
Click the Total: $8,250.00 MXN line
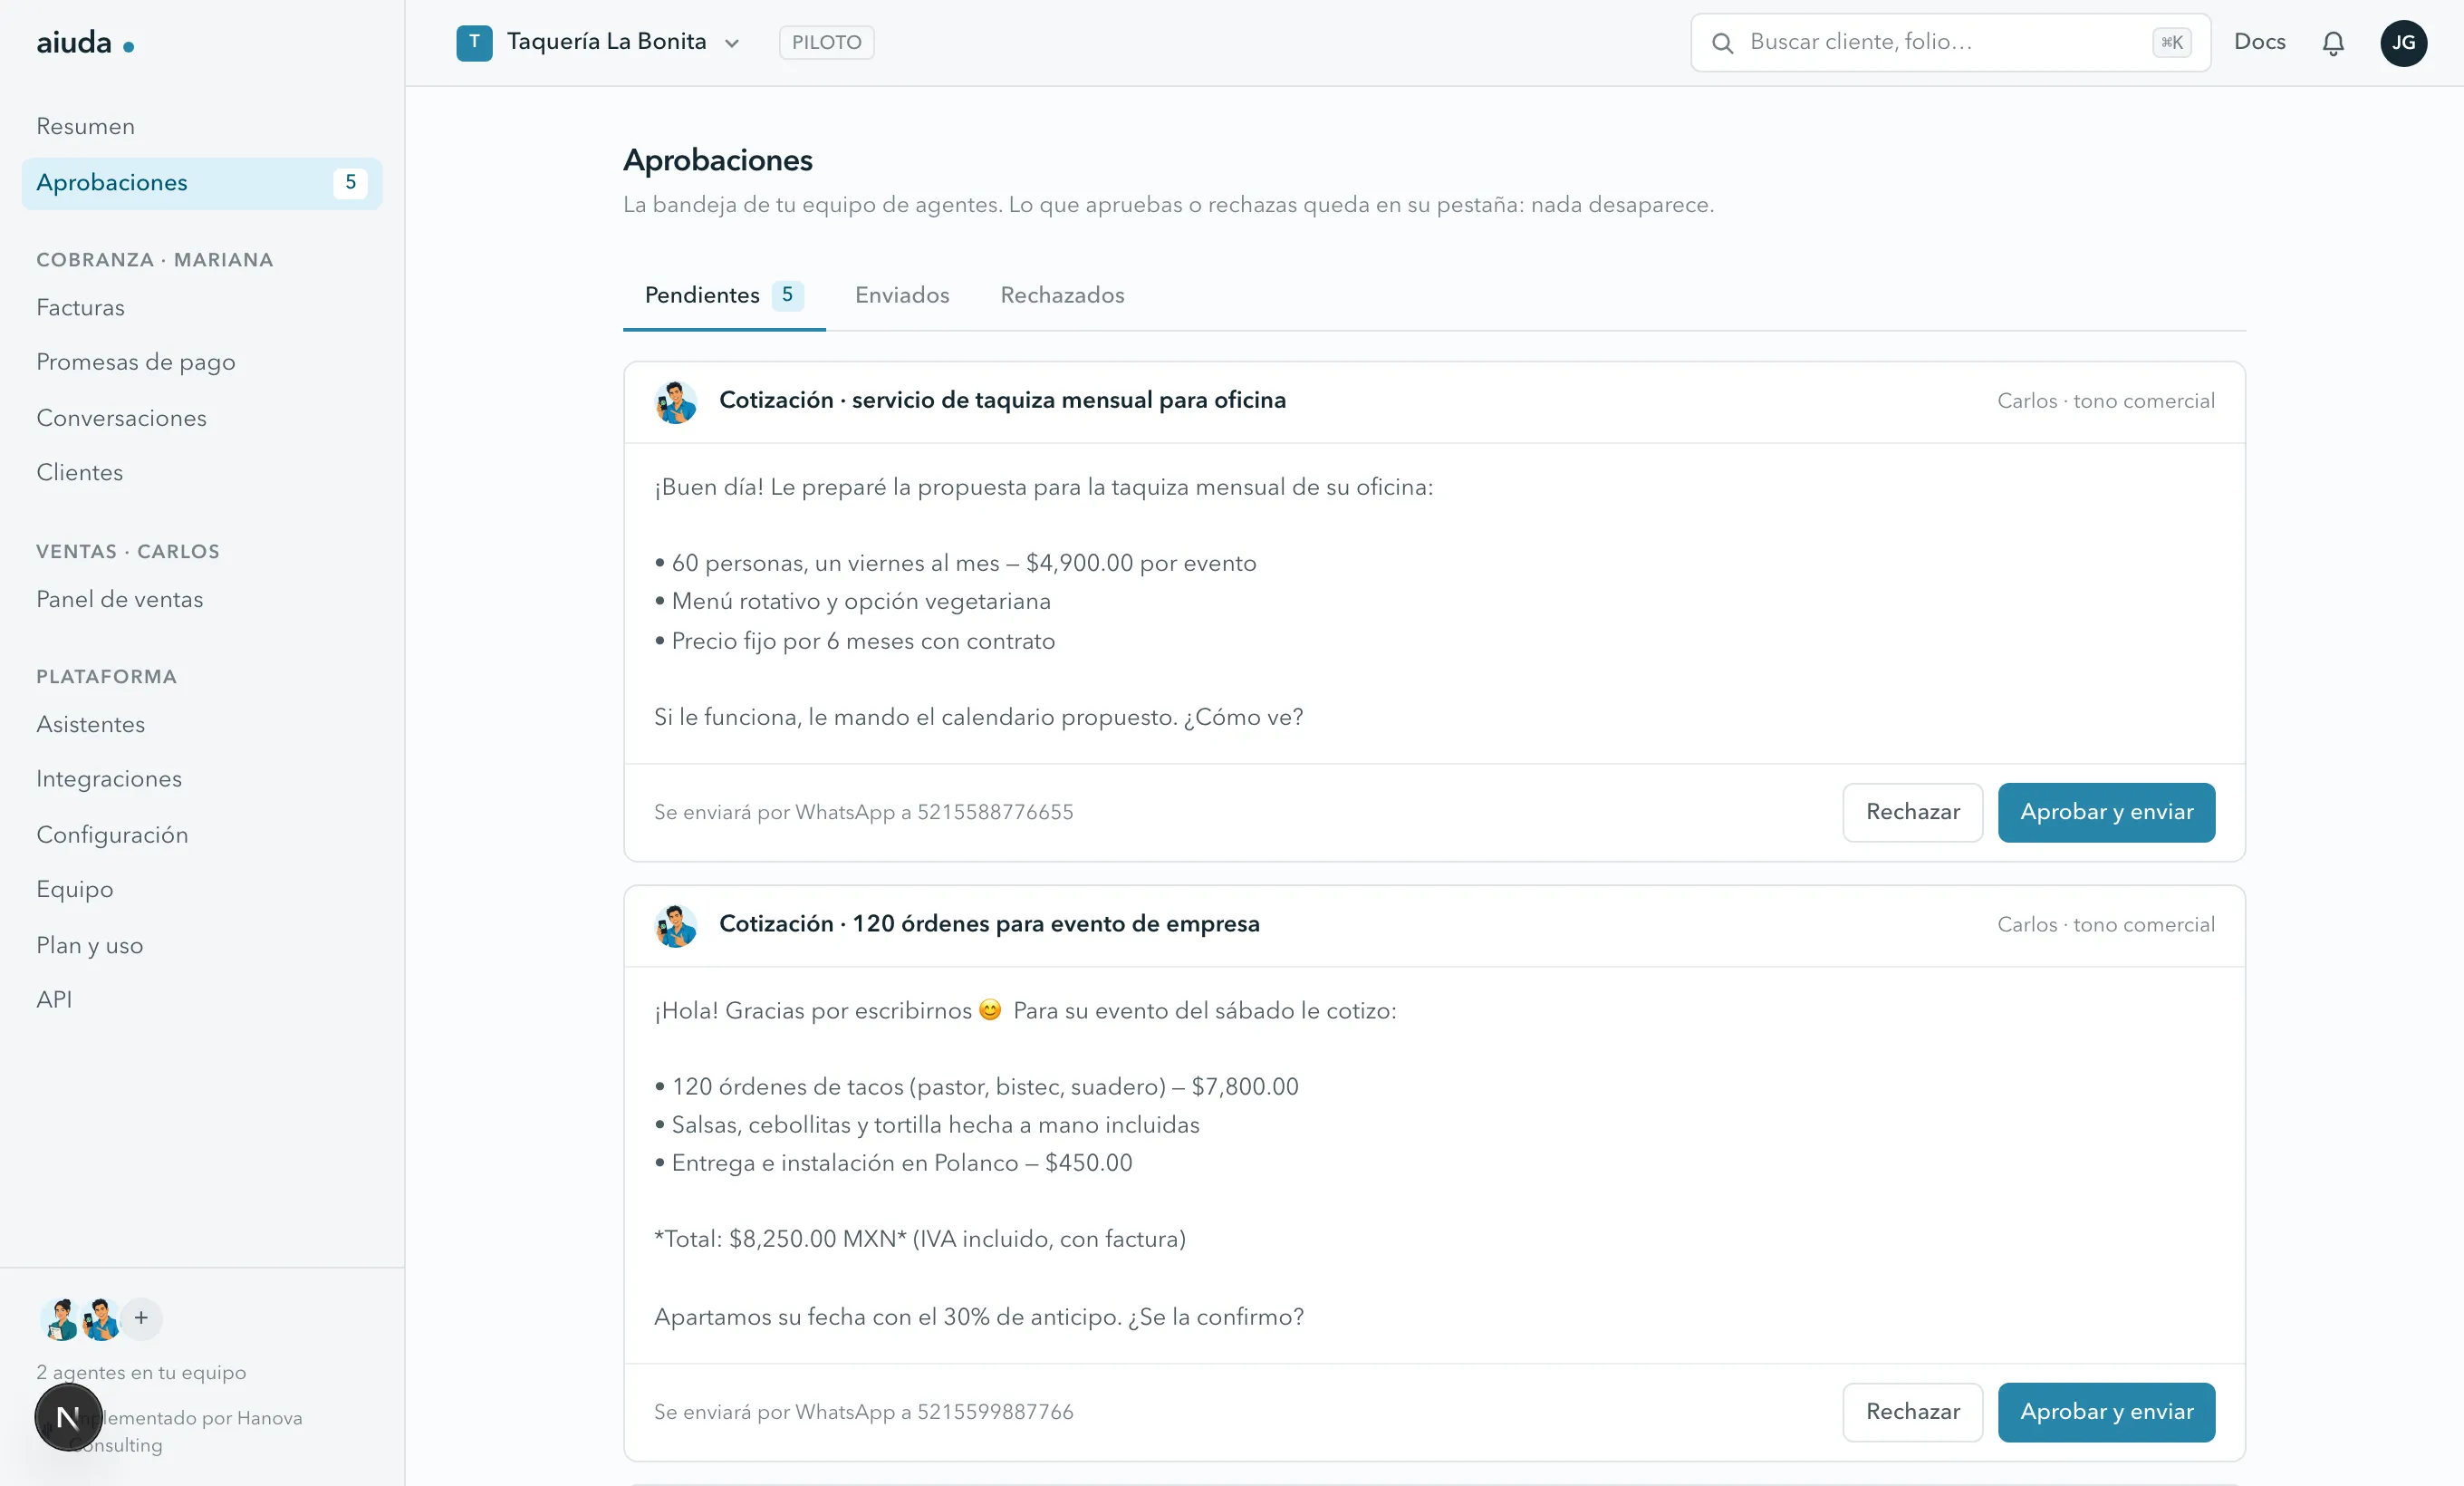coord(919,1239)
